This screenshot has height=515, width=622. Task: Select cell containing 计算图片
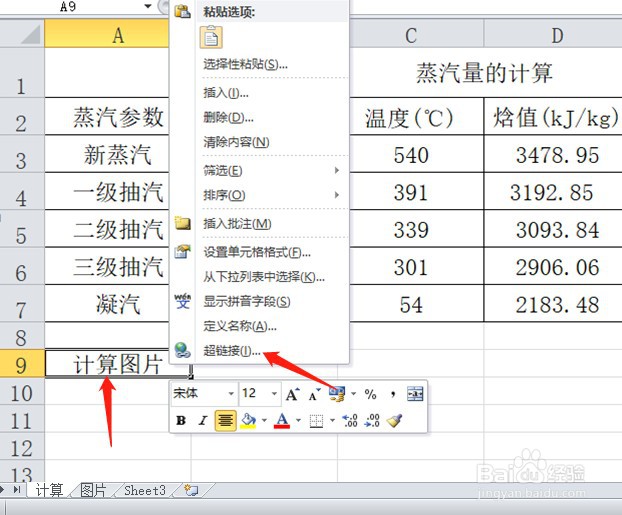click(x=117, y=363)
